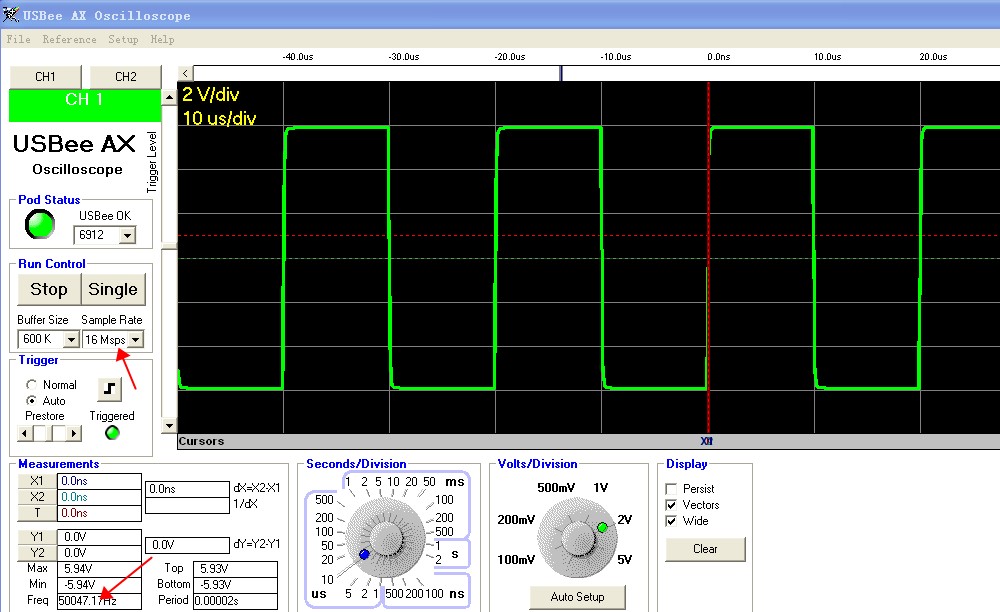Viewport: 1000px width, 612px height.
Task: Click the Triggered status LED
Action: coord(112,433)
